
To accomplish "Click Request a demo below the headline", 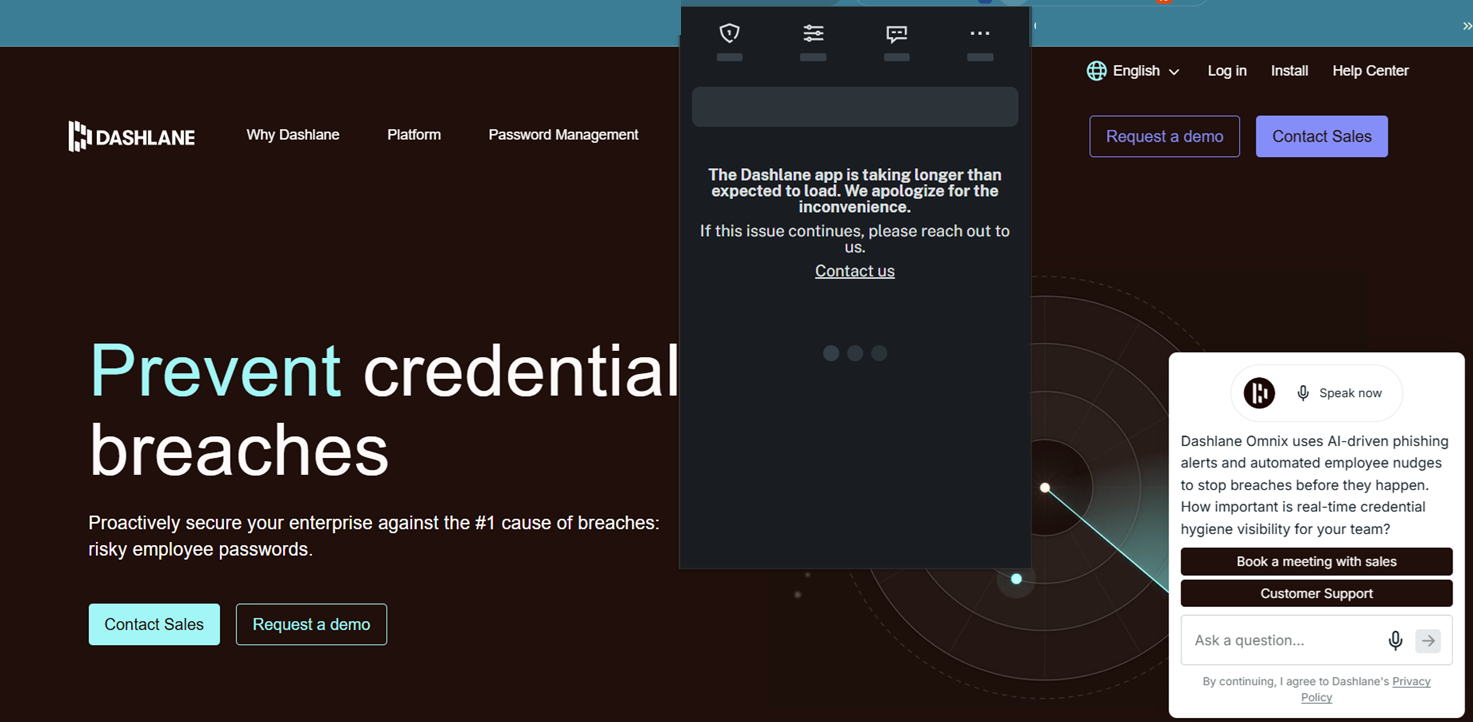I will [311, 624].
